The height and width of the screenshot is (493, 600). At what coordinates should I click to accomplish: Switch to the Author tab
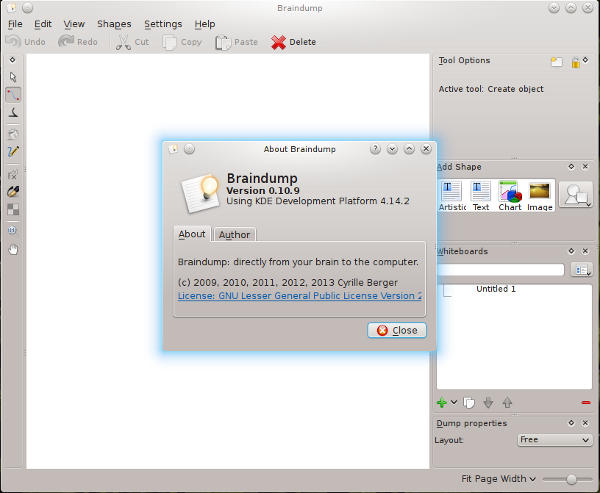[234, 235]
